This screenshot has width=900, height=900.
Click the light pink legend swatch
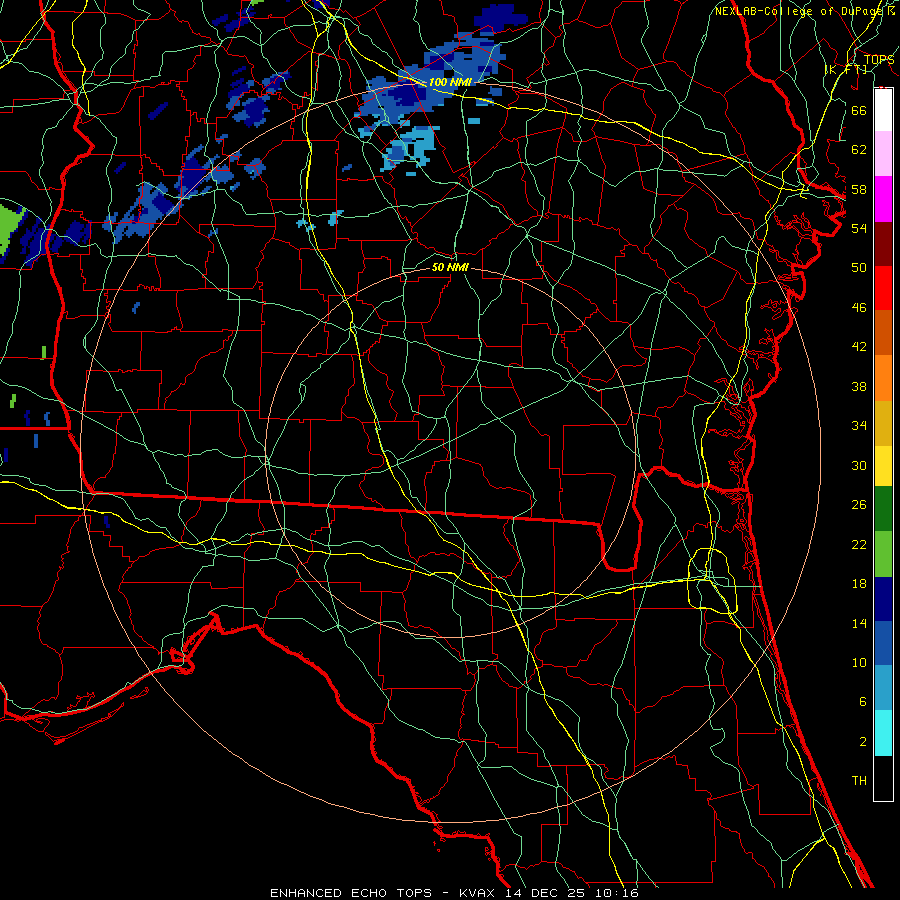883,153
